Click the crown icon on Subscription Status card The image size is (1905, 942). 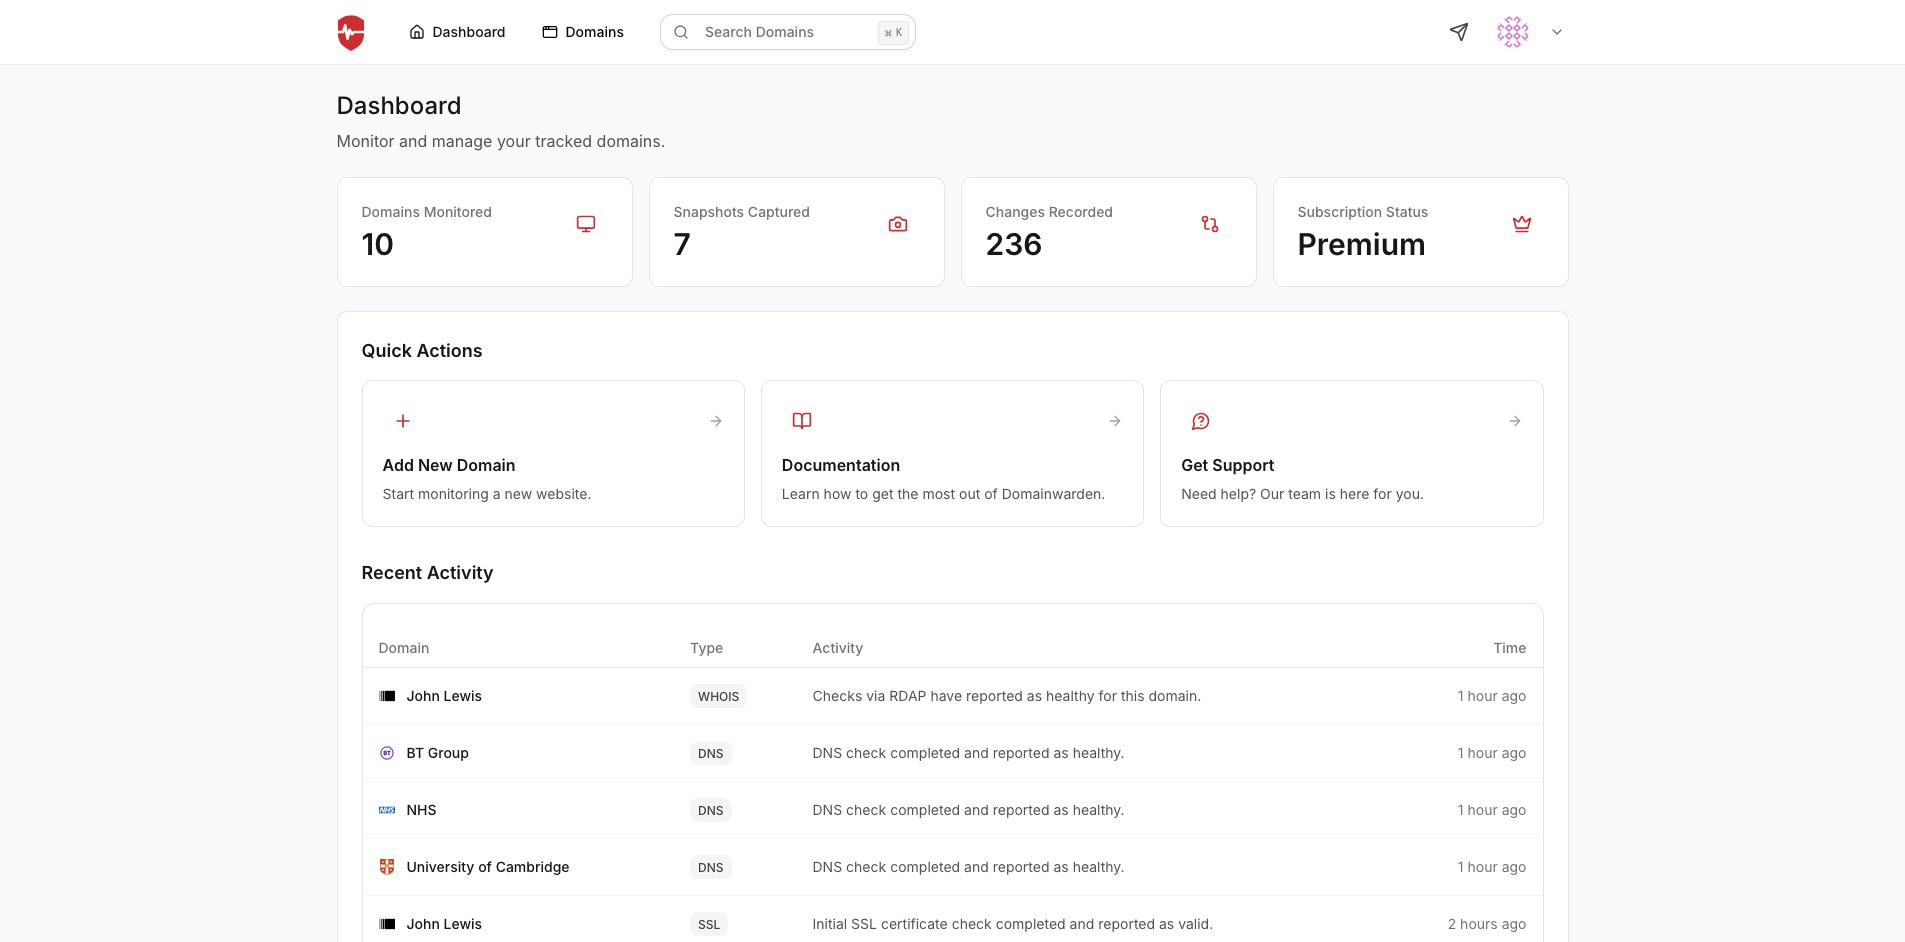tap(1522, 224)
